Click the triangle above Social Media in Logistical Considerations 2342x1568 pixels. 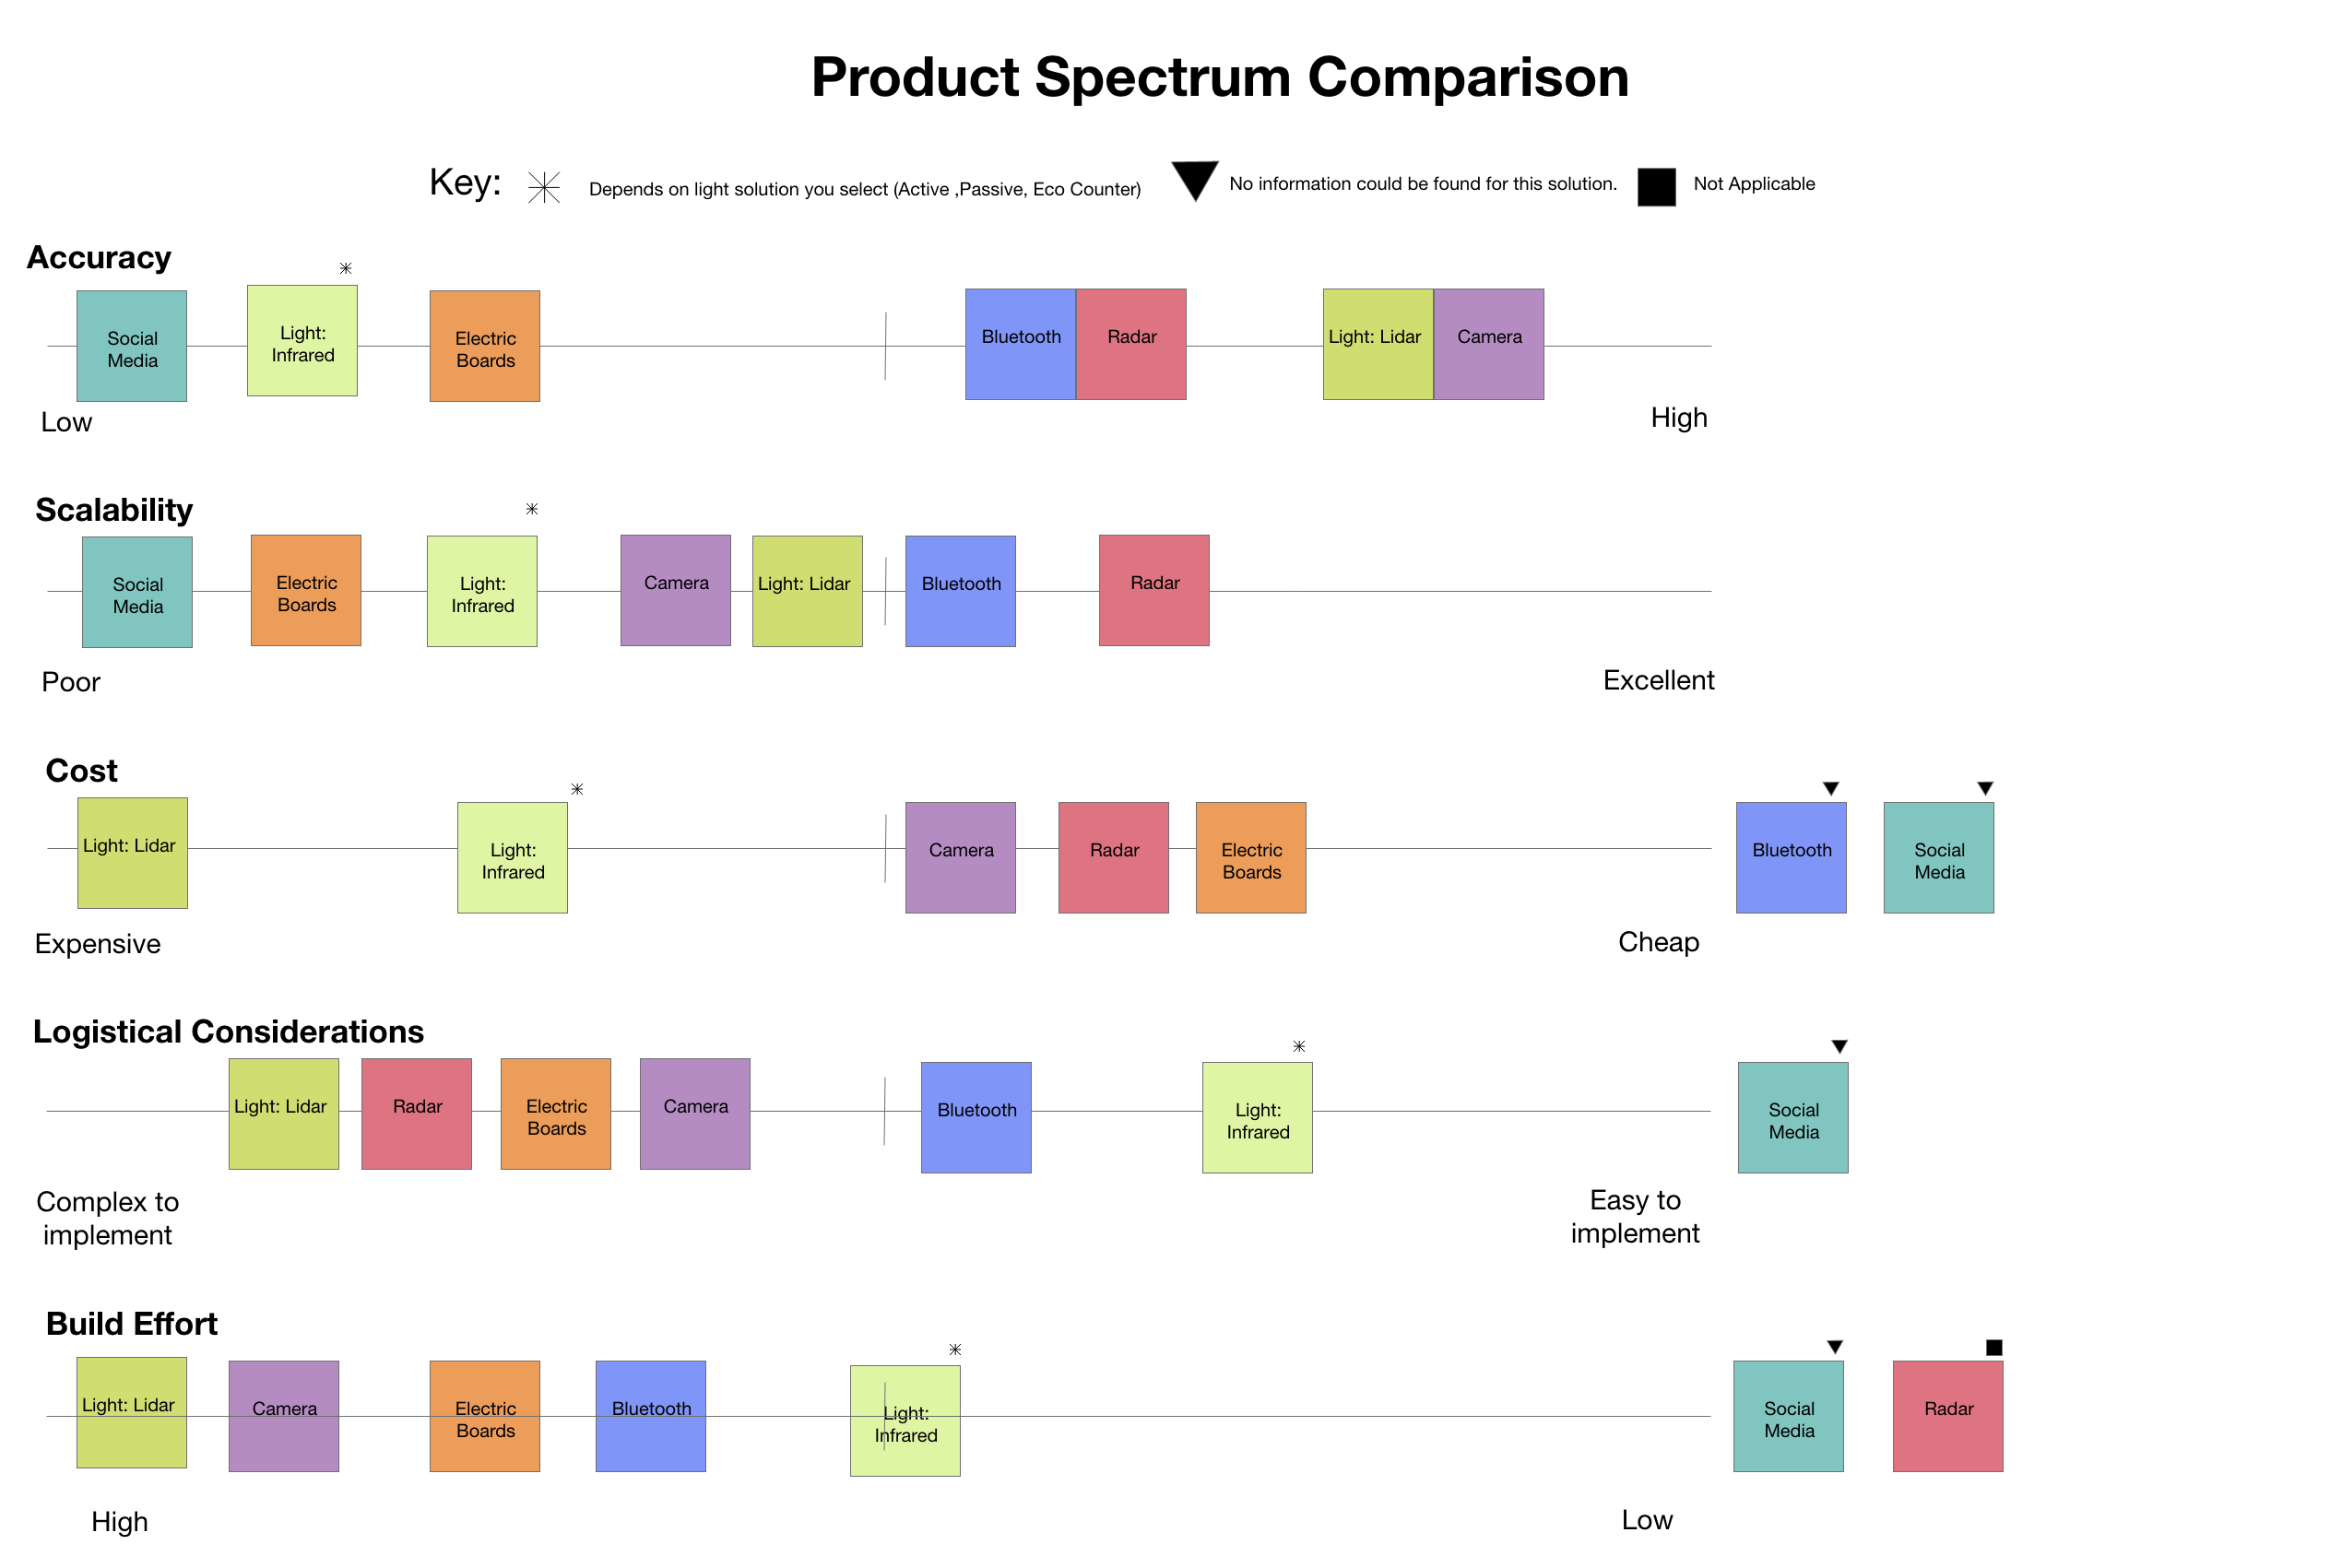pyautogui.click(x=1839, y=1047)
